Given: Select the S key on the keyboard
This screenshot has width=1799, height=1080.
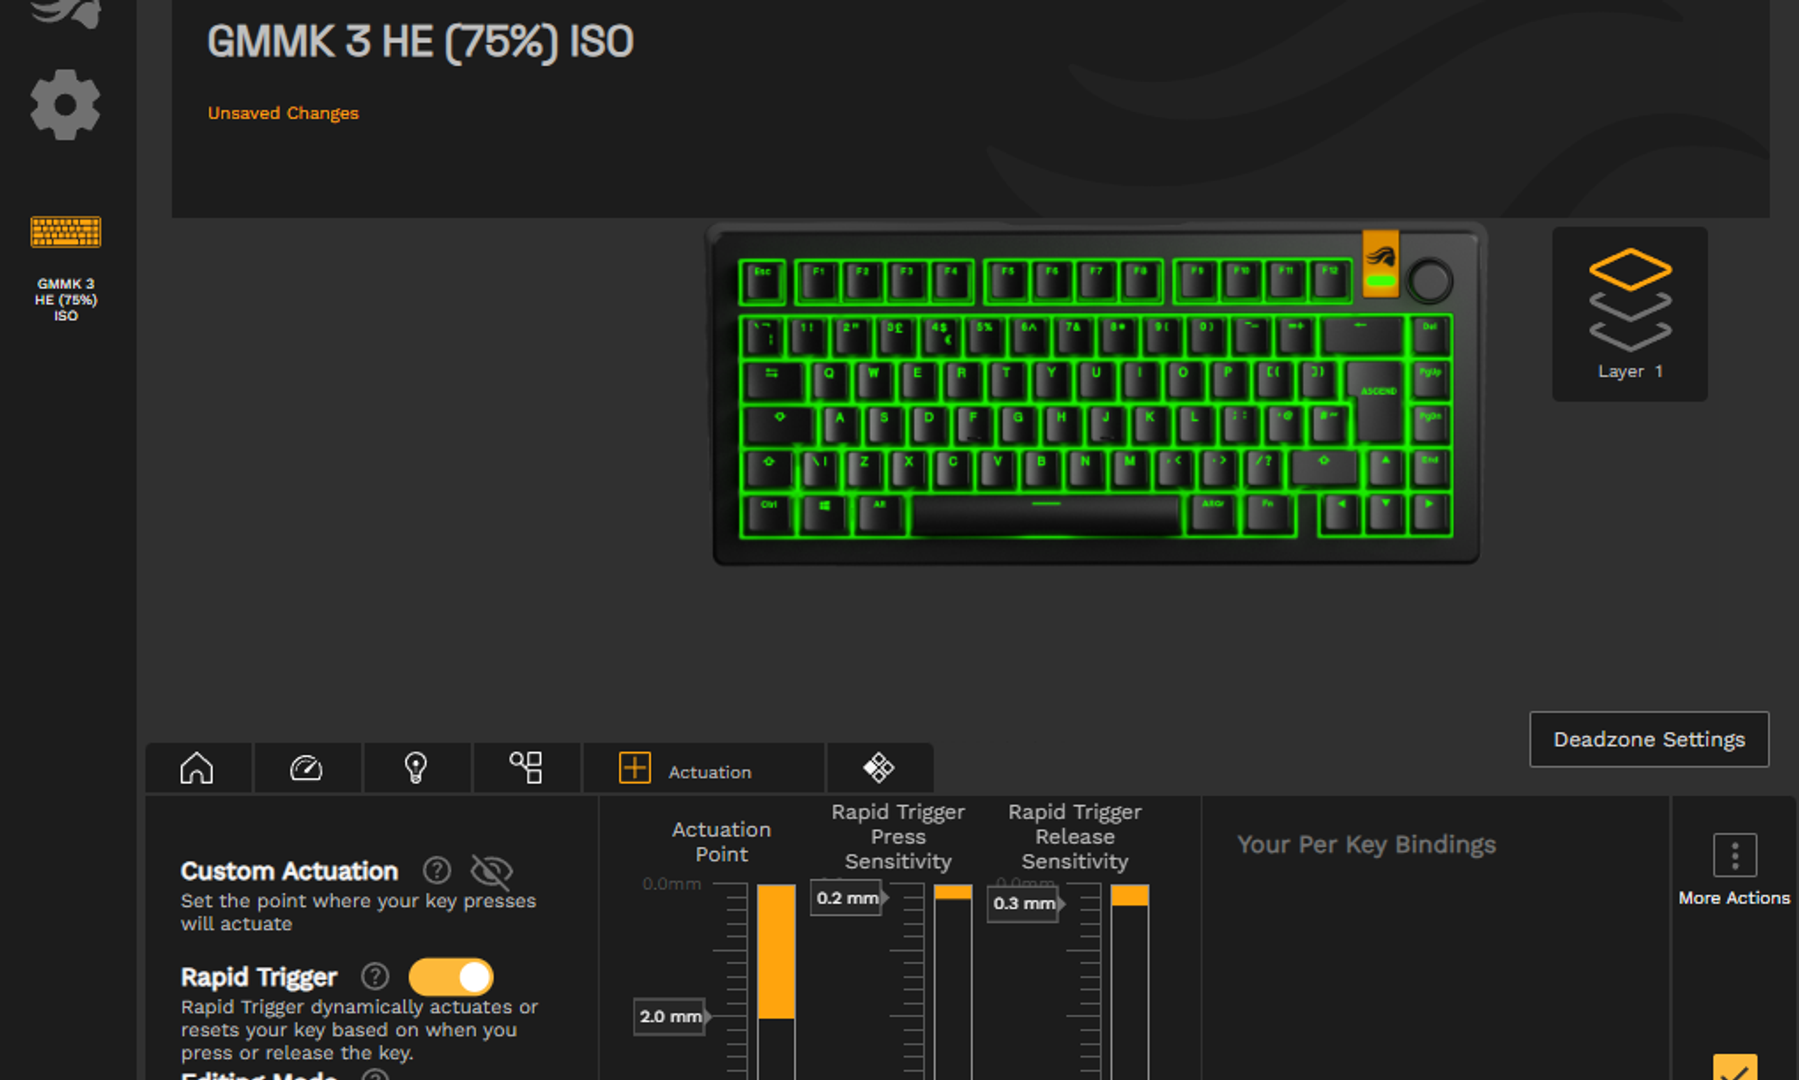Looking at the screenshot, I should 884,425.
